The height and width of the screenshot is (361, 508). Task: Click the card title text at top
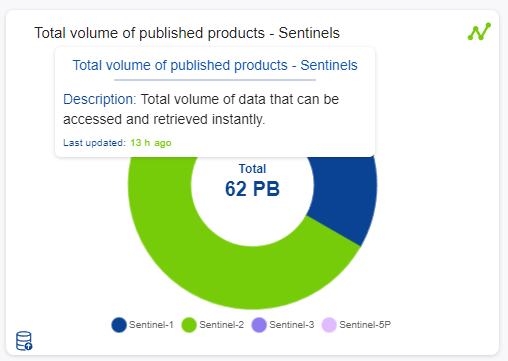point(187,33)
